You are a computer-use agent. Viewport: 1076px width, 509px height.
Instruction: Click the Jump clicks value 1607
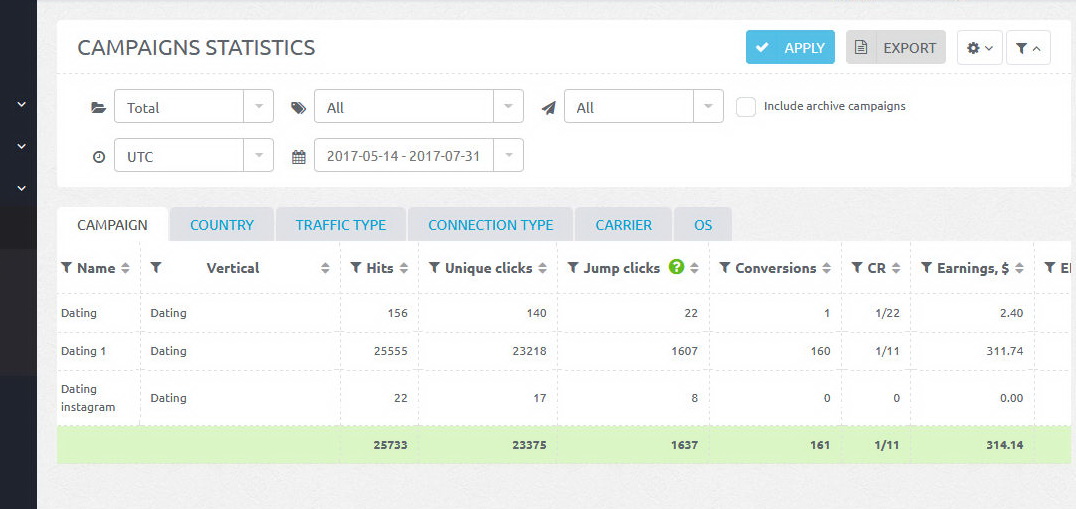coord(683,351)
